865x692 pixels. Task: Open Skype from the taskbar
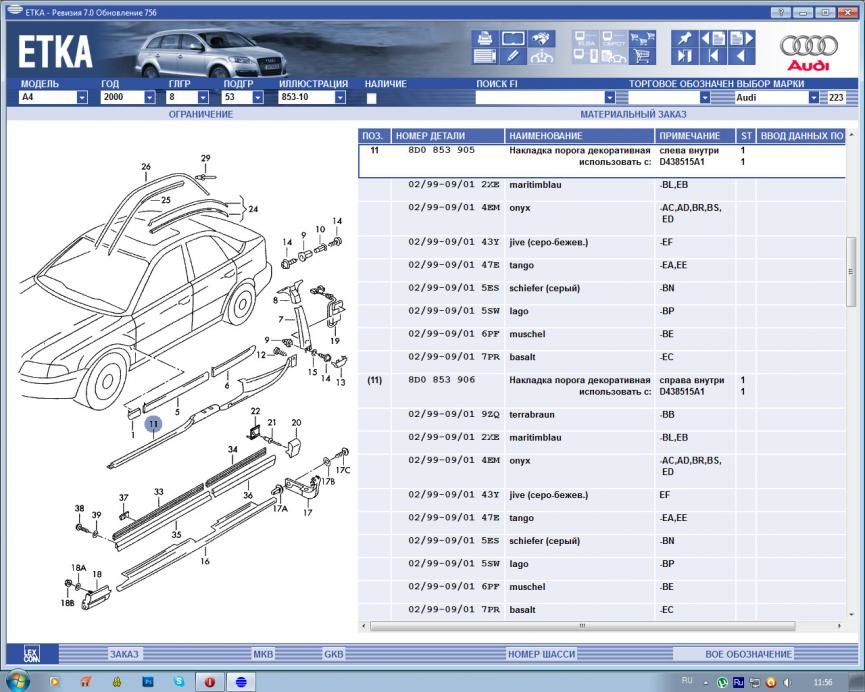[179, 682]
